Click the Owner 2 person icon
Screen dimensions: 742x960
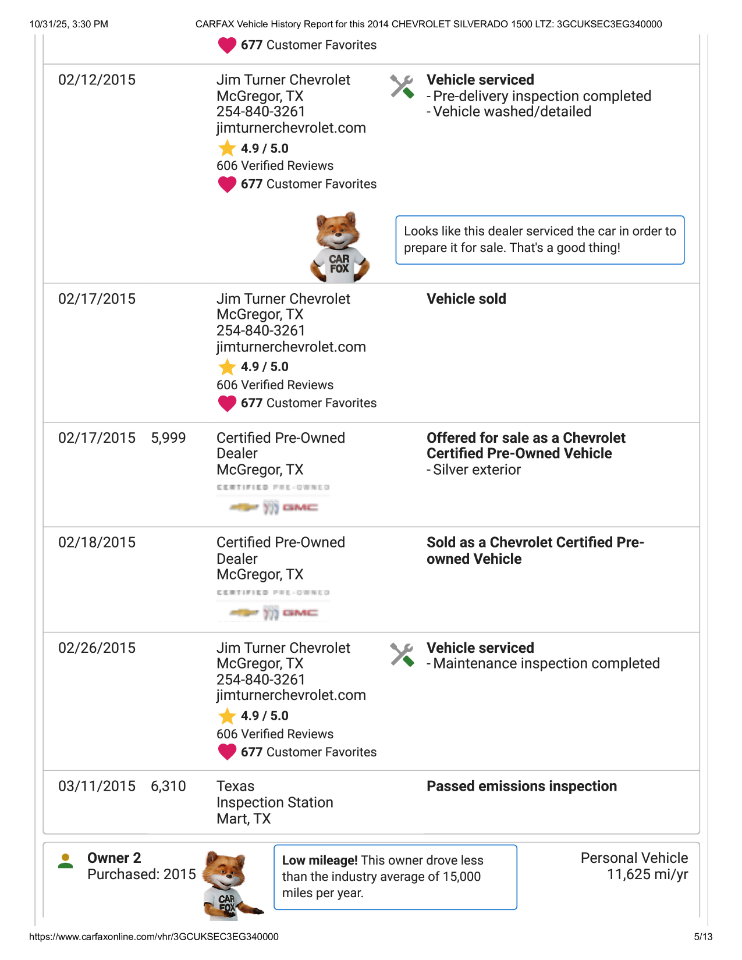66,861
